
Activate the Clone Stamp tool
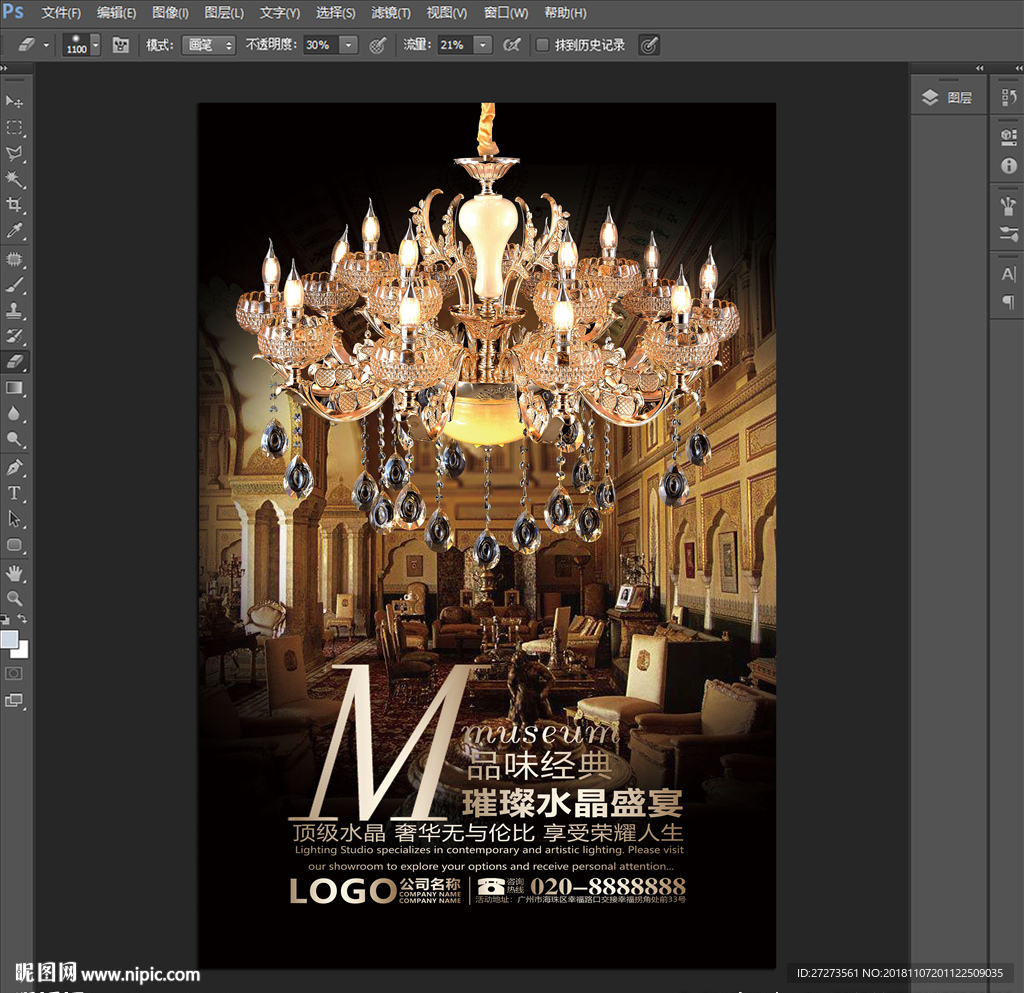[x=15, y=310]
